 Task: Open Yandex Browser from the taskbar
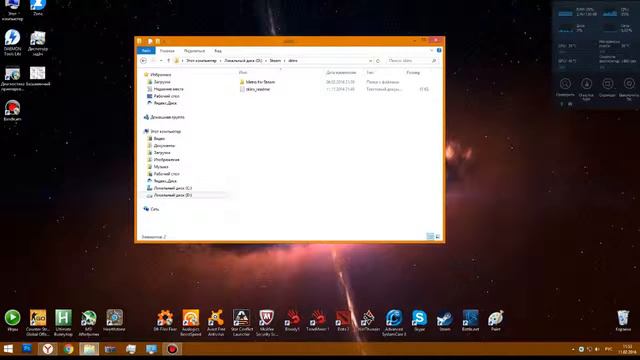(x=48, y=349)
